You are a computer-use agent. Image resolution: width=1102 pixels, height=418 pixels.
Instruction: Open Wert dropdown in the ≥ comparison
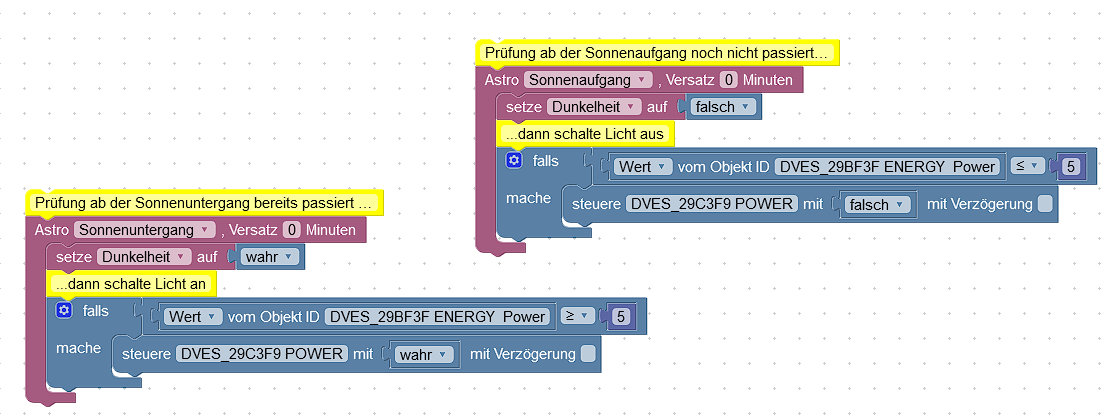click(x=193, y=317)
